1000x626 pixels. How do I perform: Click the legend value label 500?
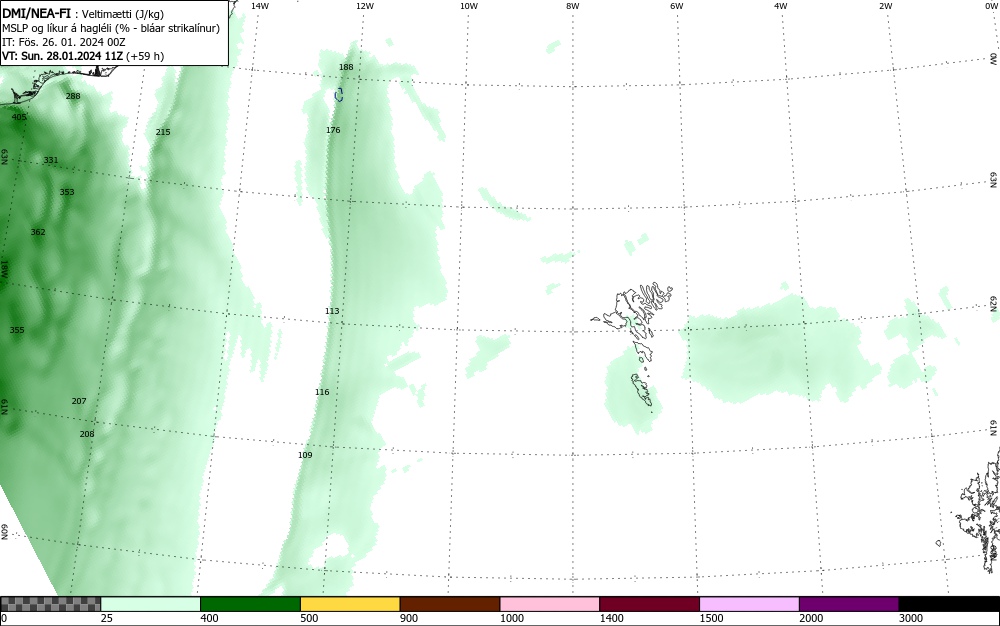[x=309, y=618]
